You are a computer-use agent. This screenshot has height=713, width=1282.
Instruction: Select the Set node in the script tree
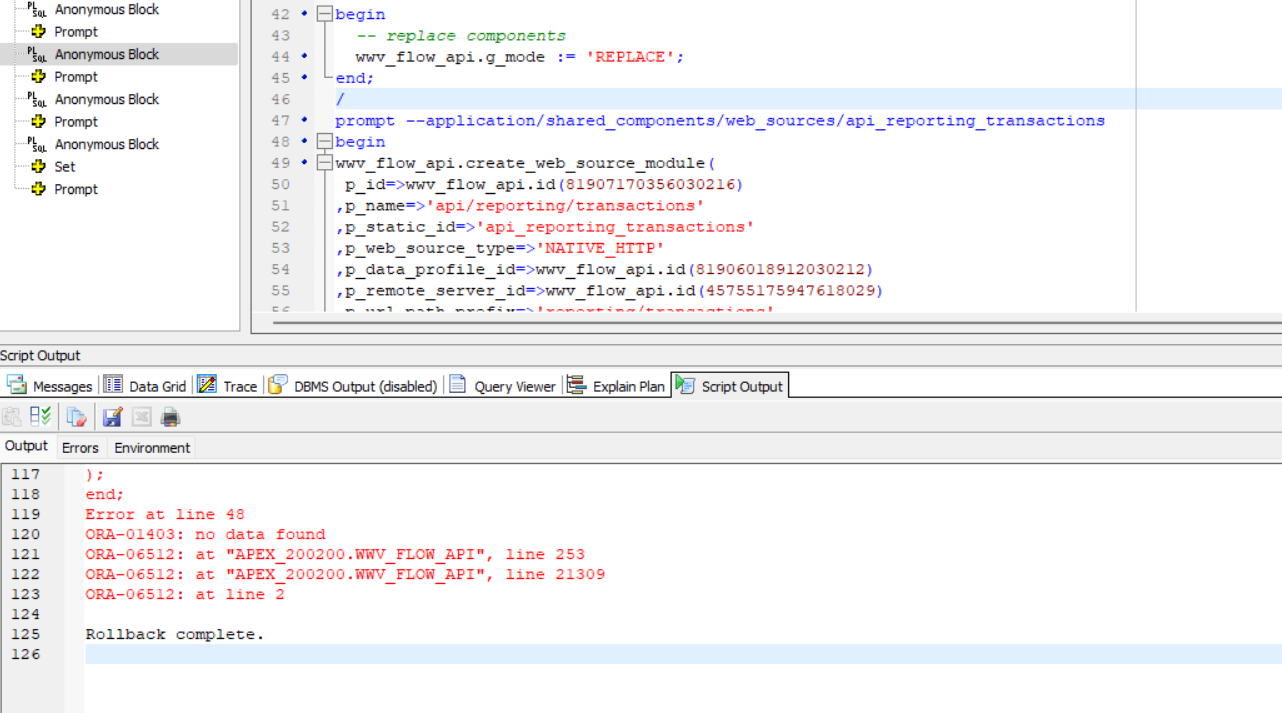coord(63,166)
